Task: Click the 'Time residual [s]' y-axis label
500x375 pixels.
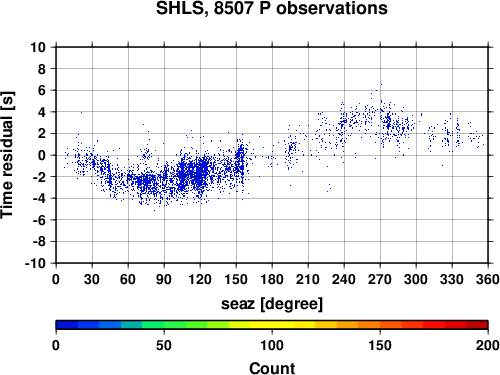Action: pyautogui.click(x=7, y=155)
